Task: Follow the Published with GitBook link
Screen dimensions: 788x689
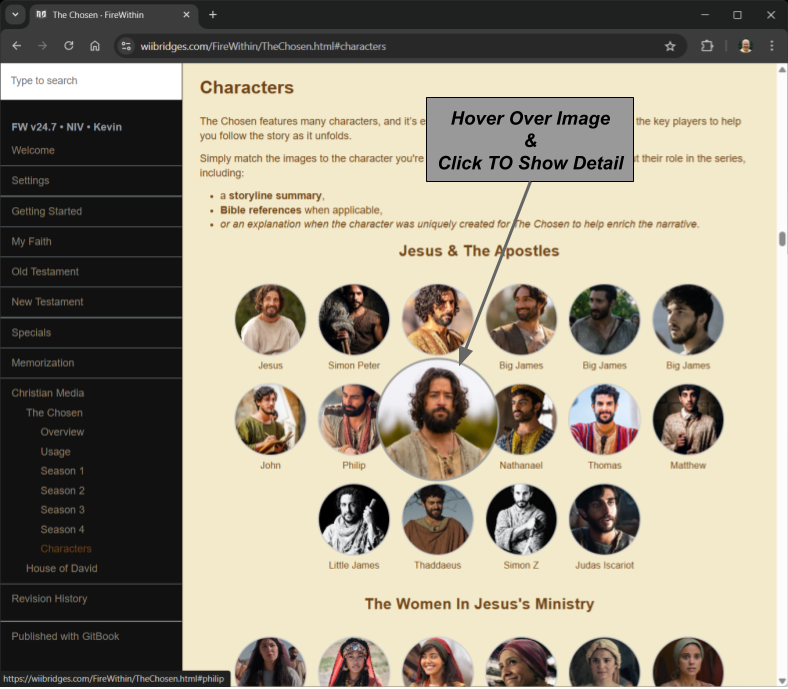Action: (65, 637)
